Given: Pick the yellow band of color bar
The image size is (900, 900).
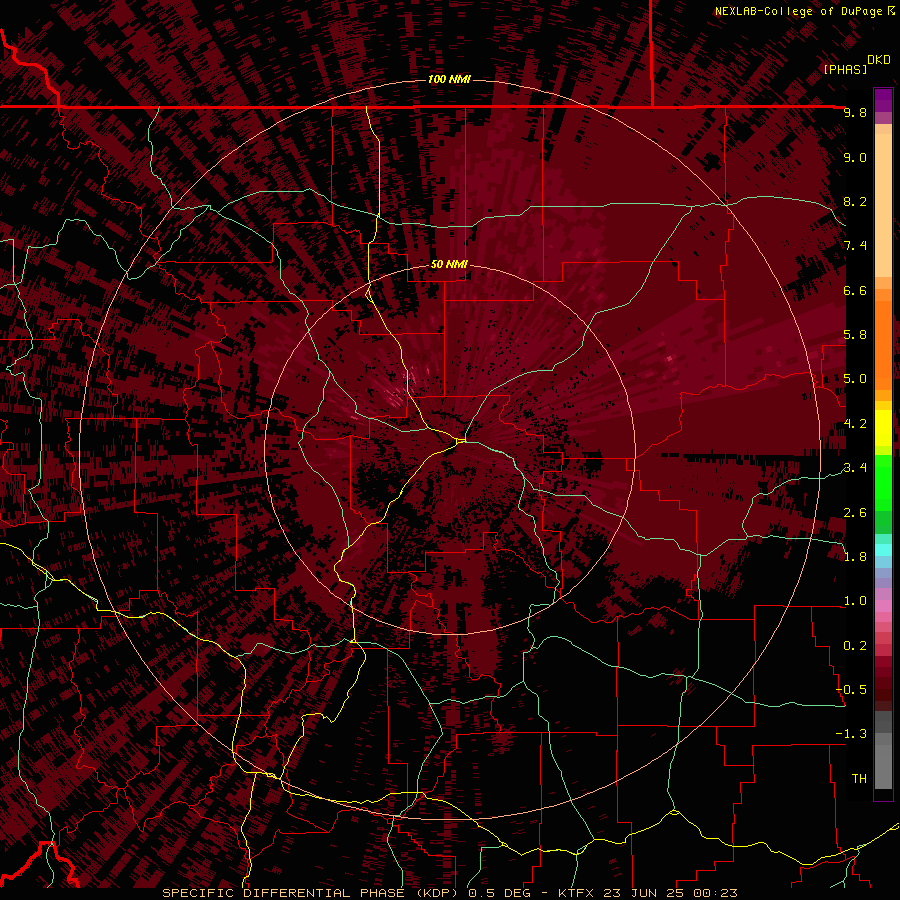Looking at the screenshot, I should coord(883,428).
